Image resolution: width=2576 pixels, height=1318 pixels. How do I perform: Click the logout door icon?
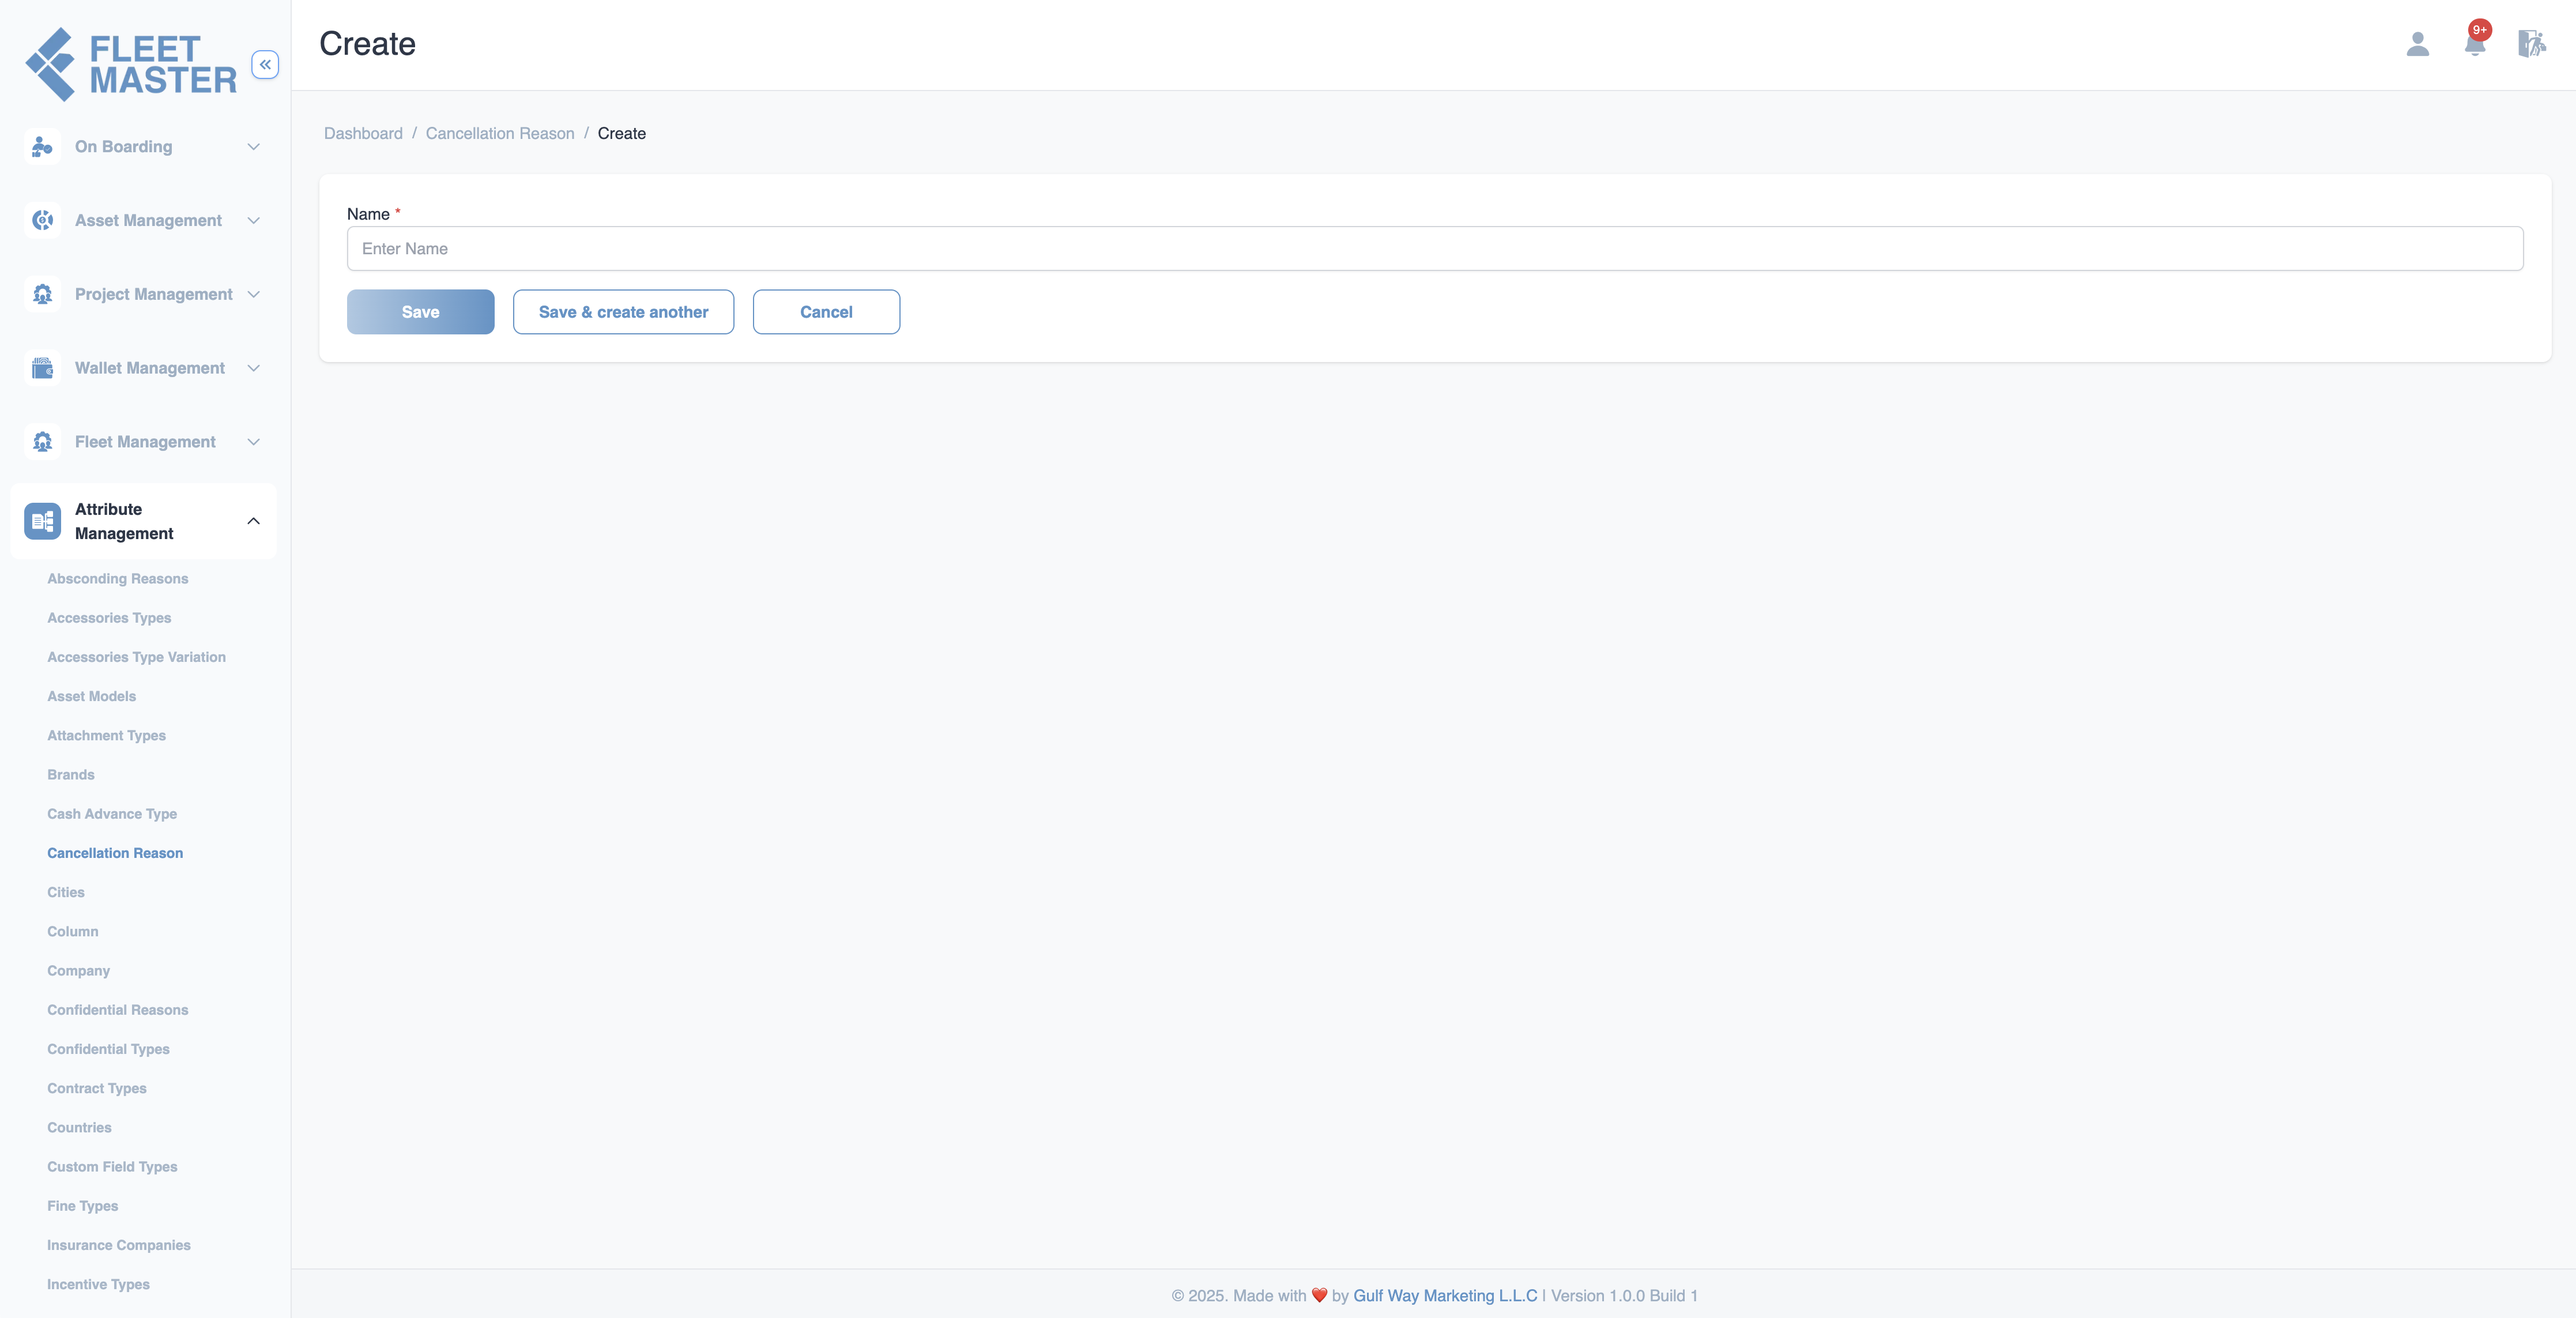pyautogui.click(x=2531, y=44)
